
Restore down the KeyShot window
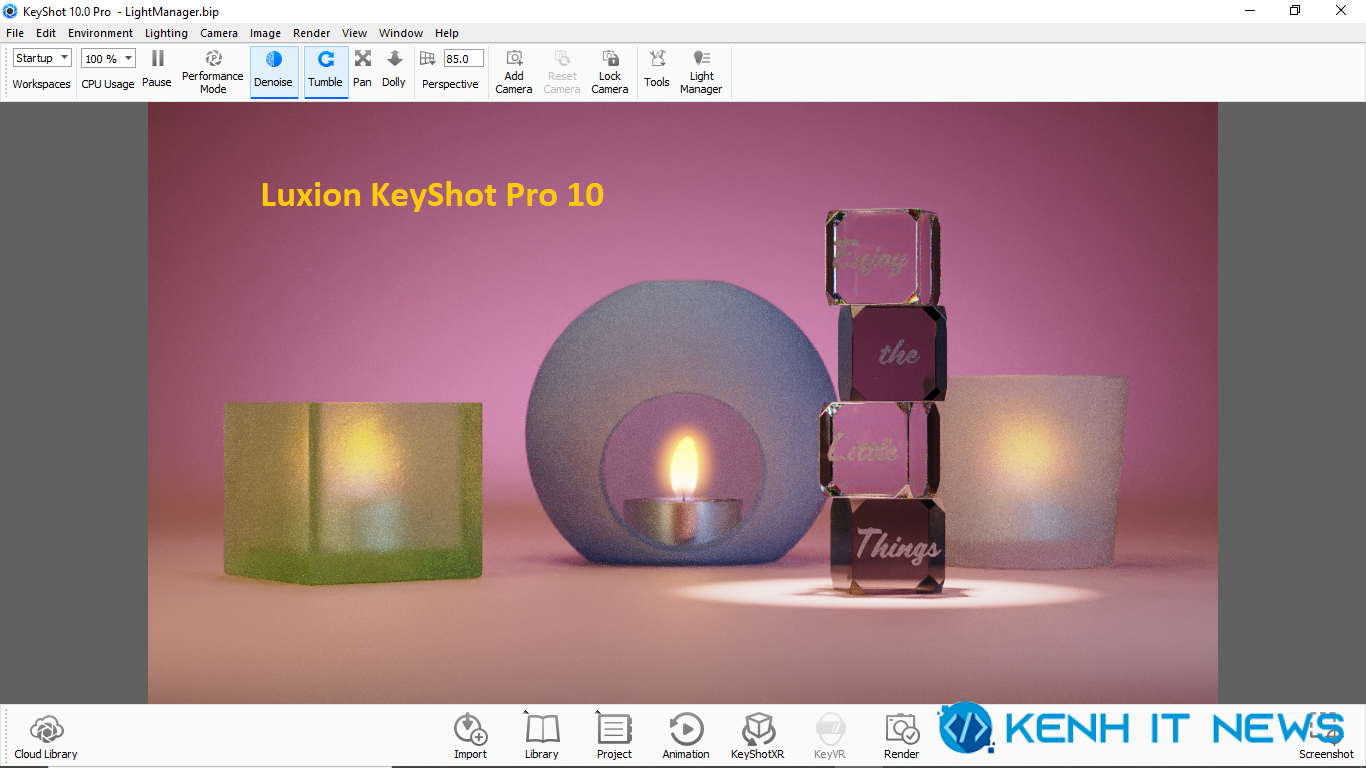tap(1295, 11)
